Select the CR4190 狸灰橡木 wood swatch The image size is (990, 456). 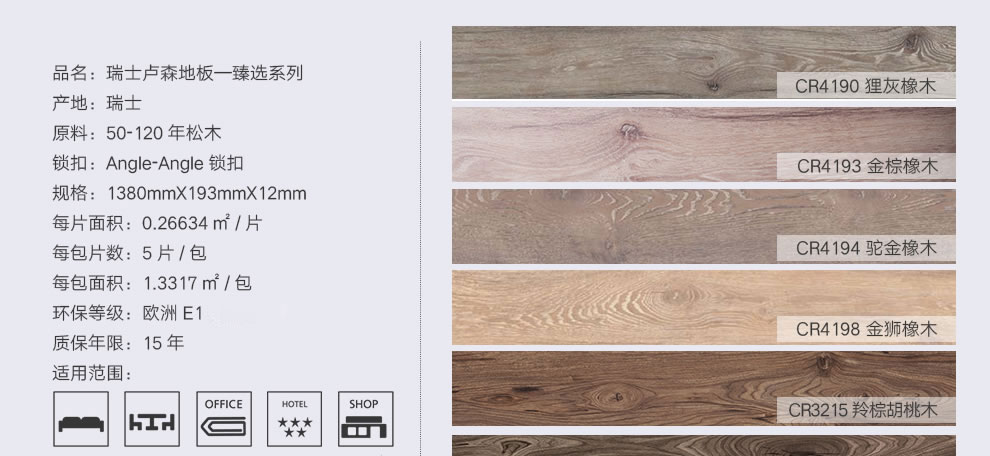coord(703,62)
